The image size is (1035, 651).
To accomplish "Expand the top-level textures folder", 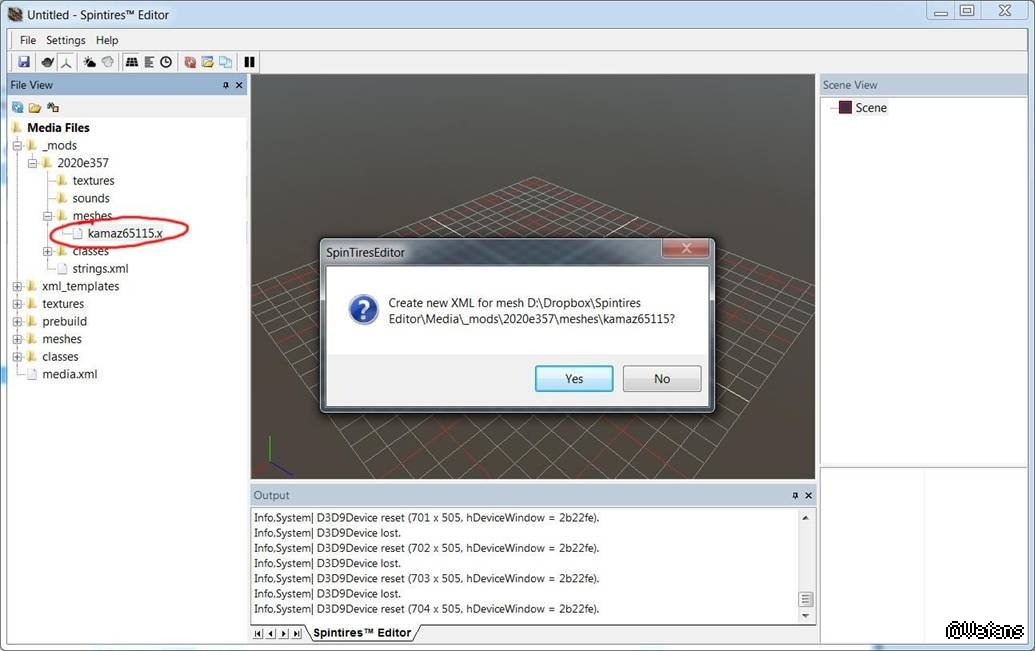I will (x=18, y=304).
